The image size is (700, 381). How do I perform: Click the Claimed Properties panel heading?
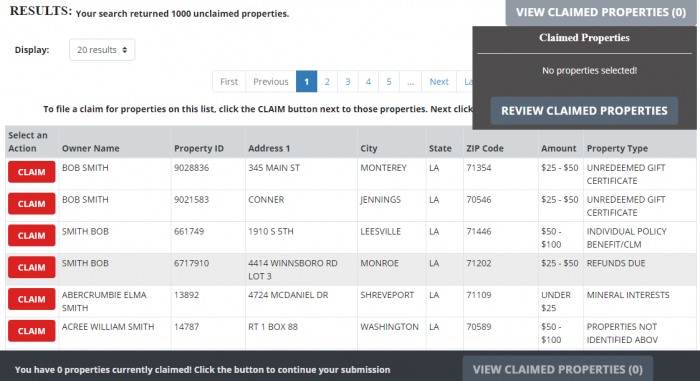tap(584, 38)
